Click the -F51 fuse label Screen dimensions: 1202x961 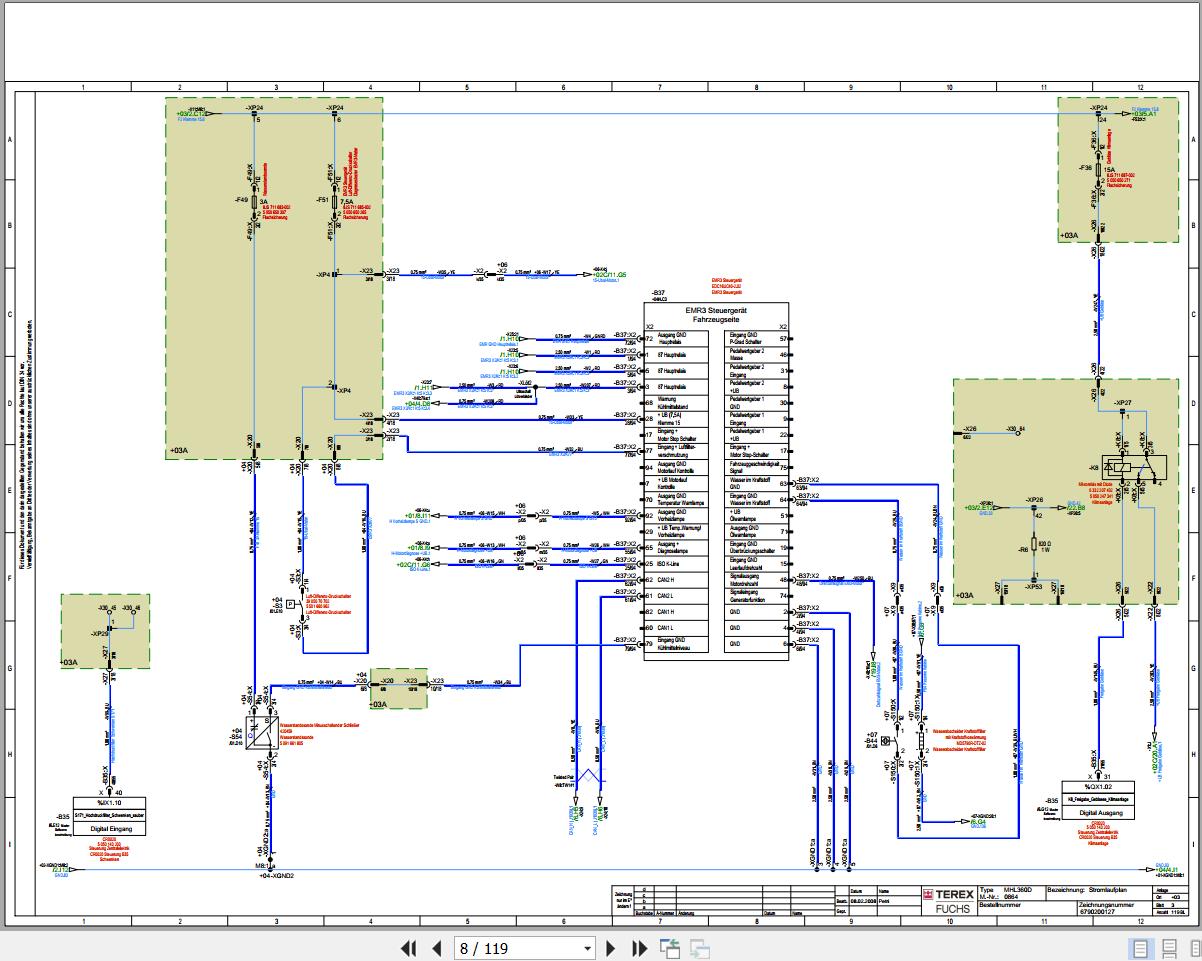pos(323,200)
